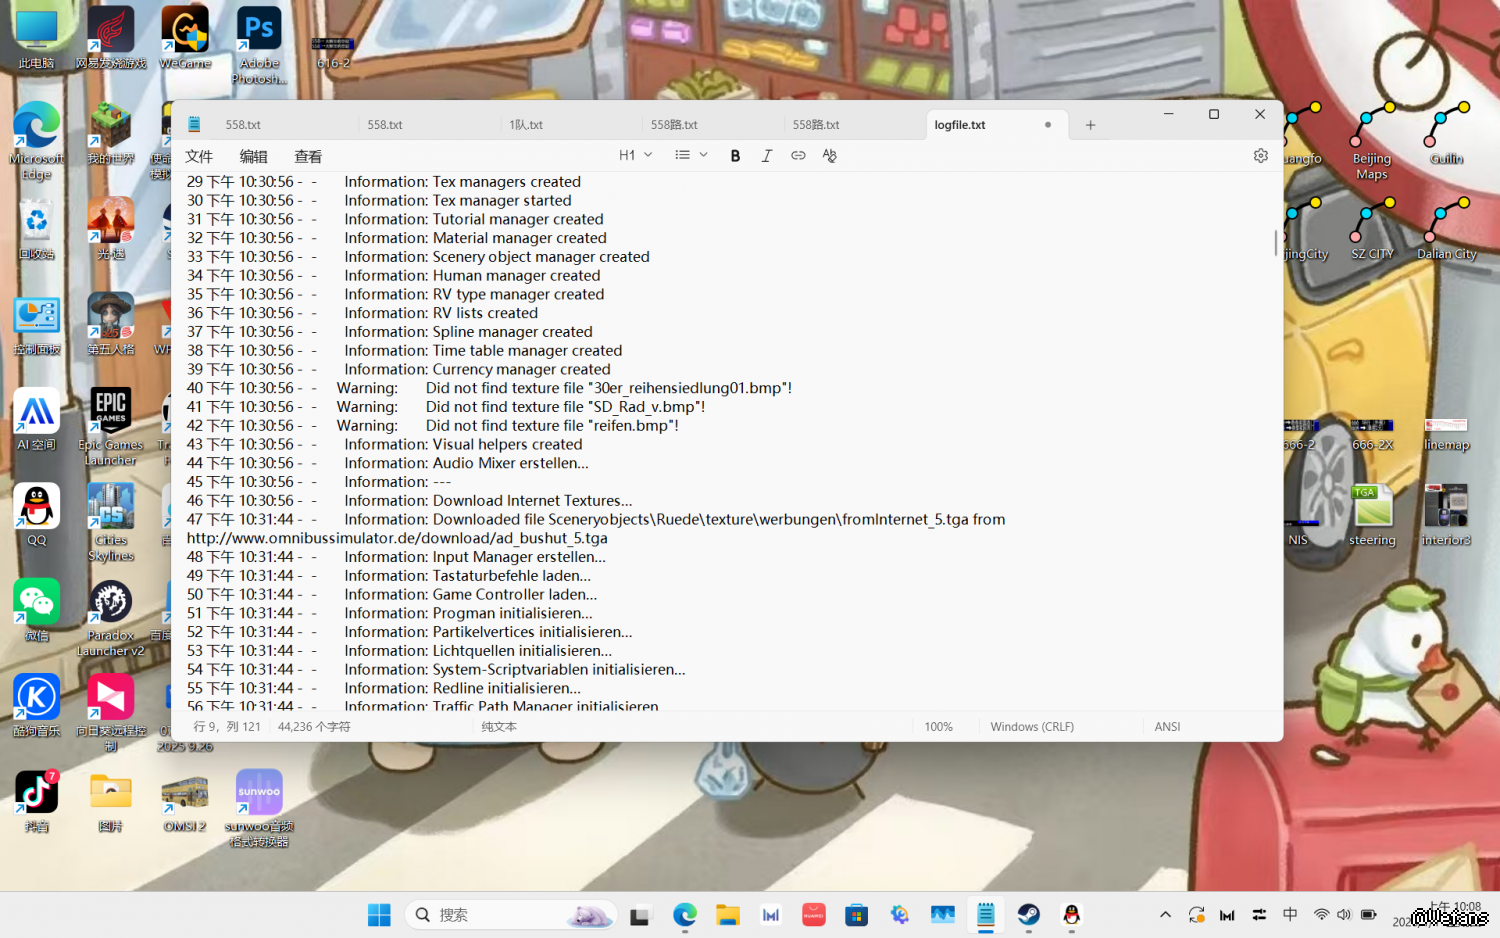This screenshot has width=1500, height=938.
Task: Open Notepad settings gear
Action: point(1260,156)
